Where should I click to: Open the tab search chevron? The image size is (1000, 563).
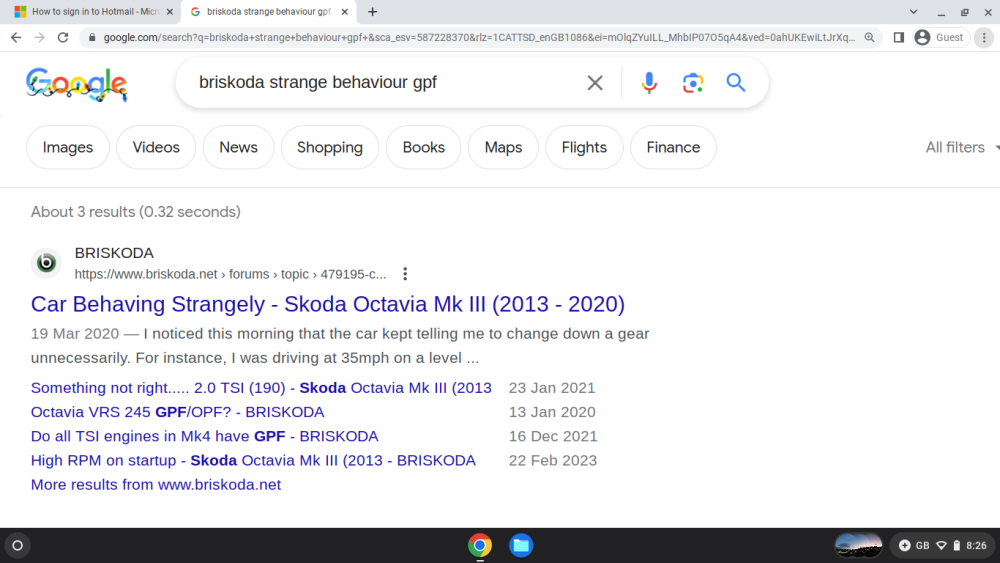(x=913, y=11)
